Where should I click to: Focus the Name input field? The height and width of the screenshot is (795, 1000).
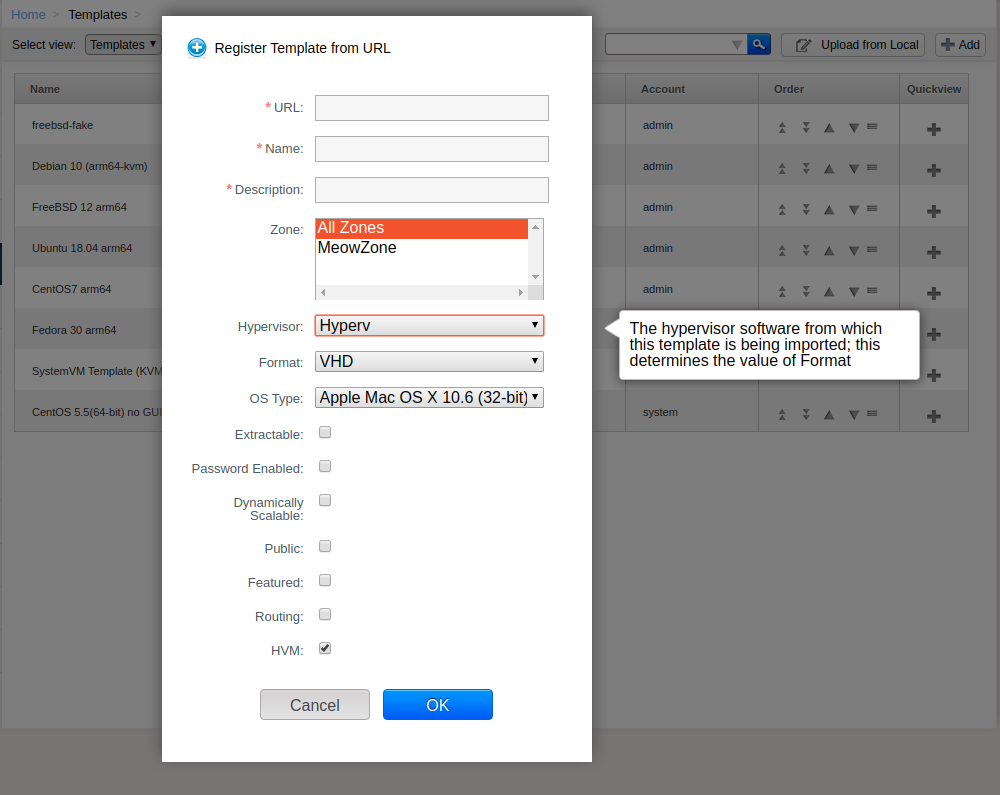click(x=432, y=149)
